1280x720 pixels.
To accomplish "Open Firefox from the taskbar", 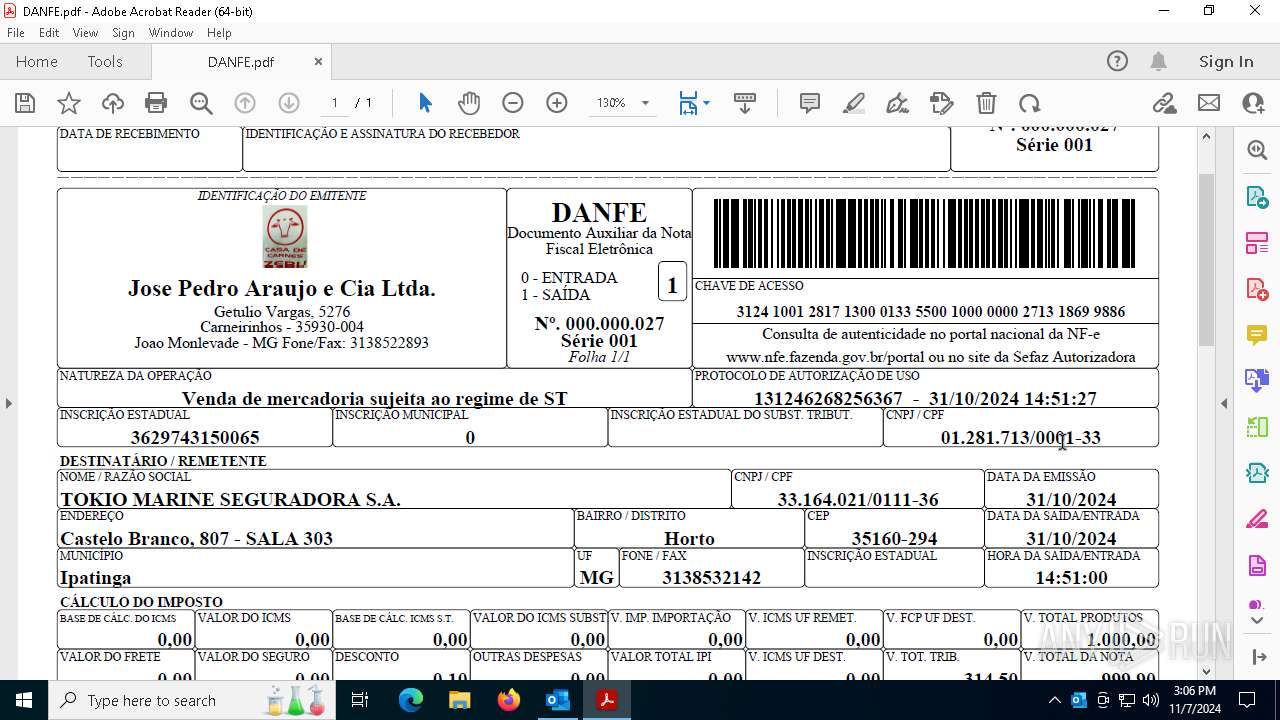I will [509, 700].
